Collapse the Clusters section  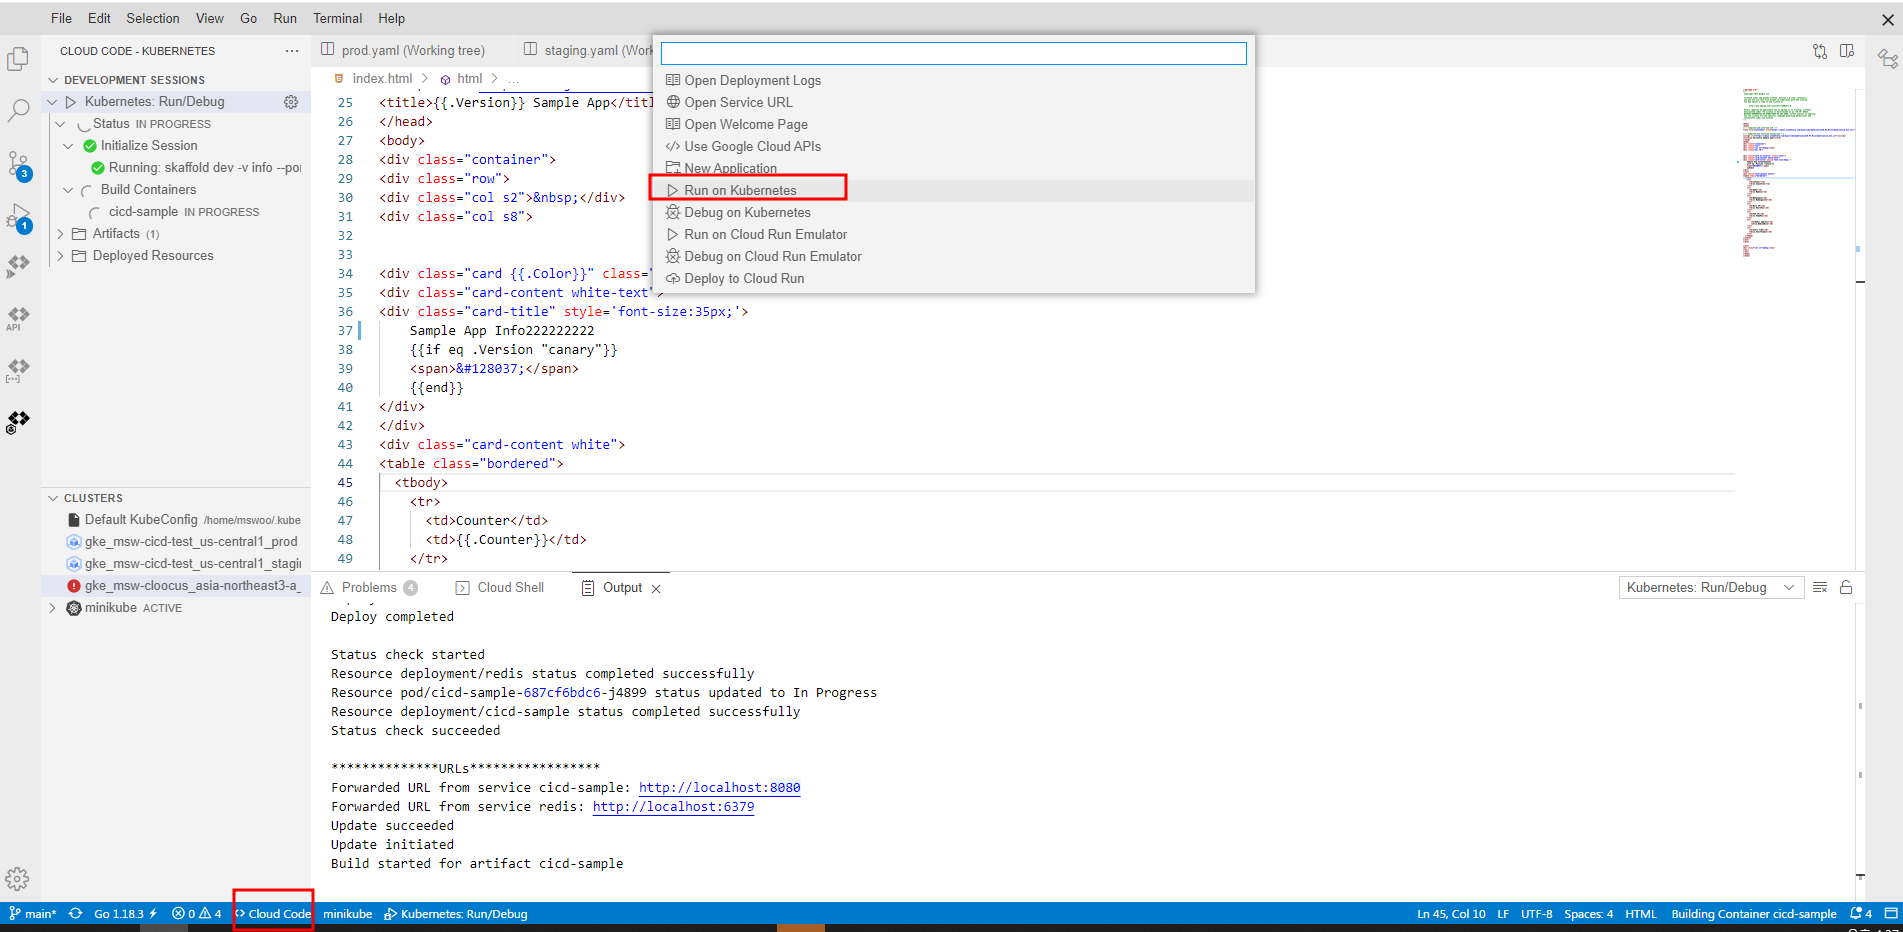pos(53,498)
